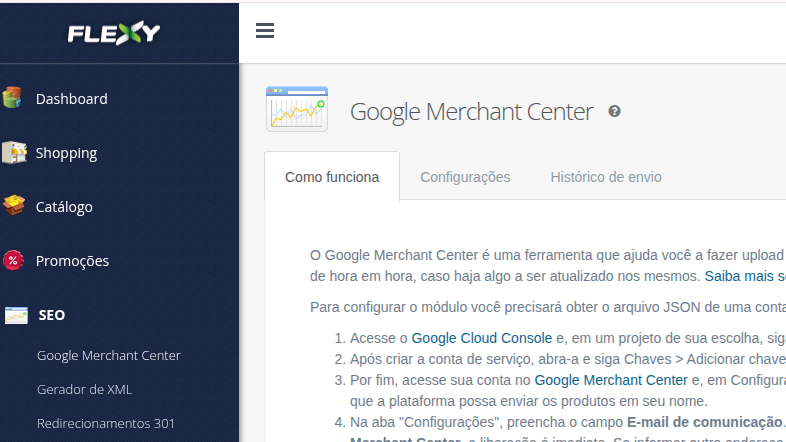This screenshot has width=786, height=442.
Task: Click the Shopping storefront icon
Action: (x=14, y=152)
